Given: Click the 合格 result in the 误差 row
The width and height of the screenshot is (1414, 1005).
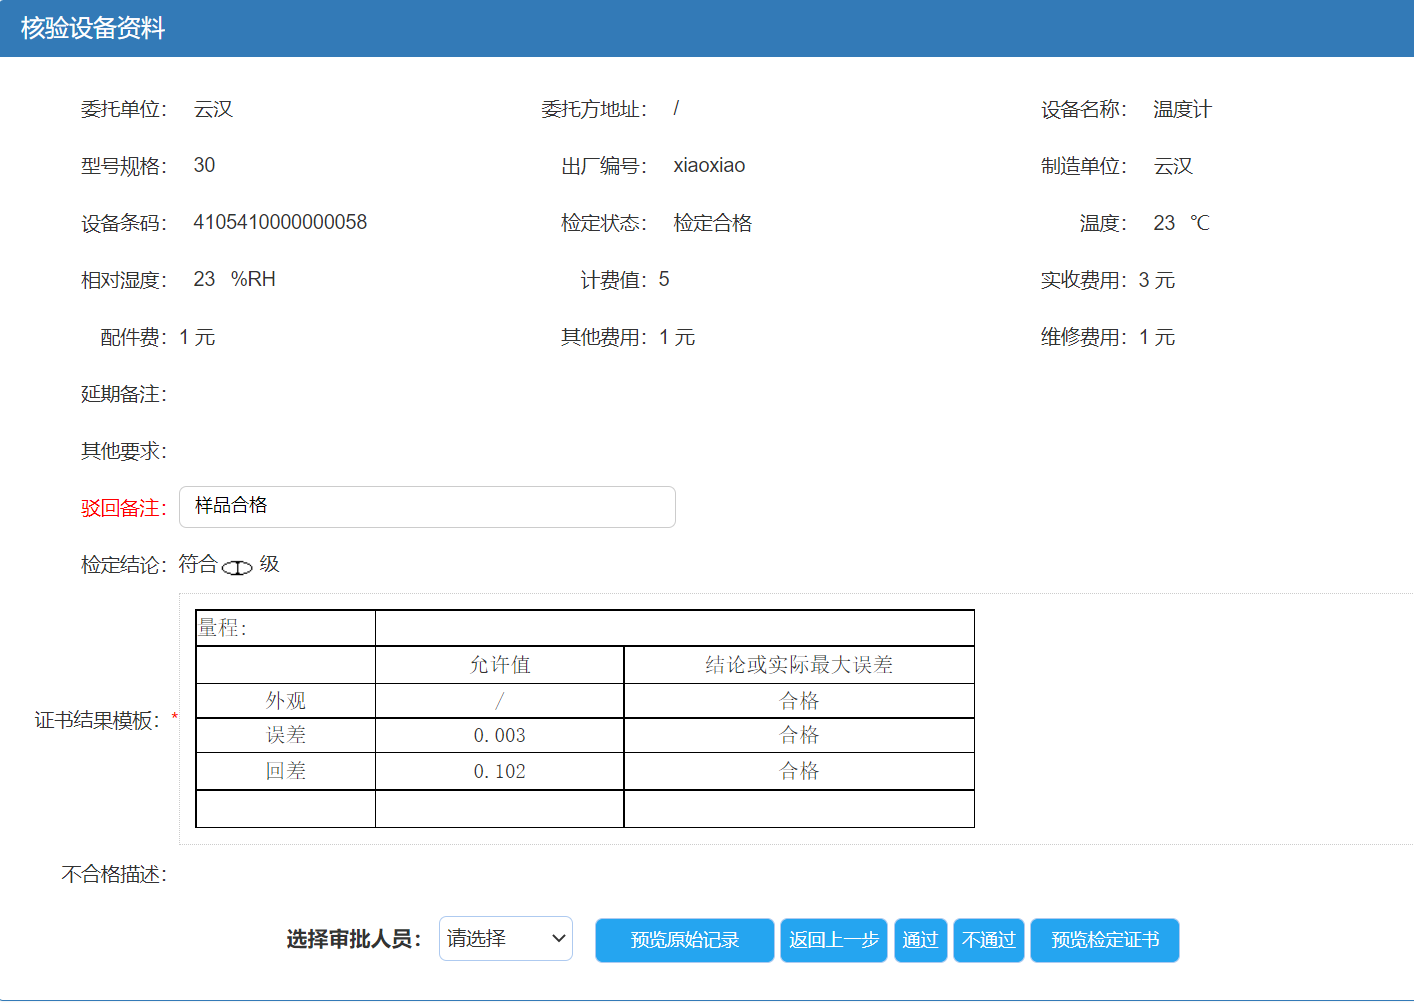Looking at the screenshot, I should pyautogui.click(x=798, y=735).
